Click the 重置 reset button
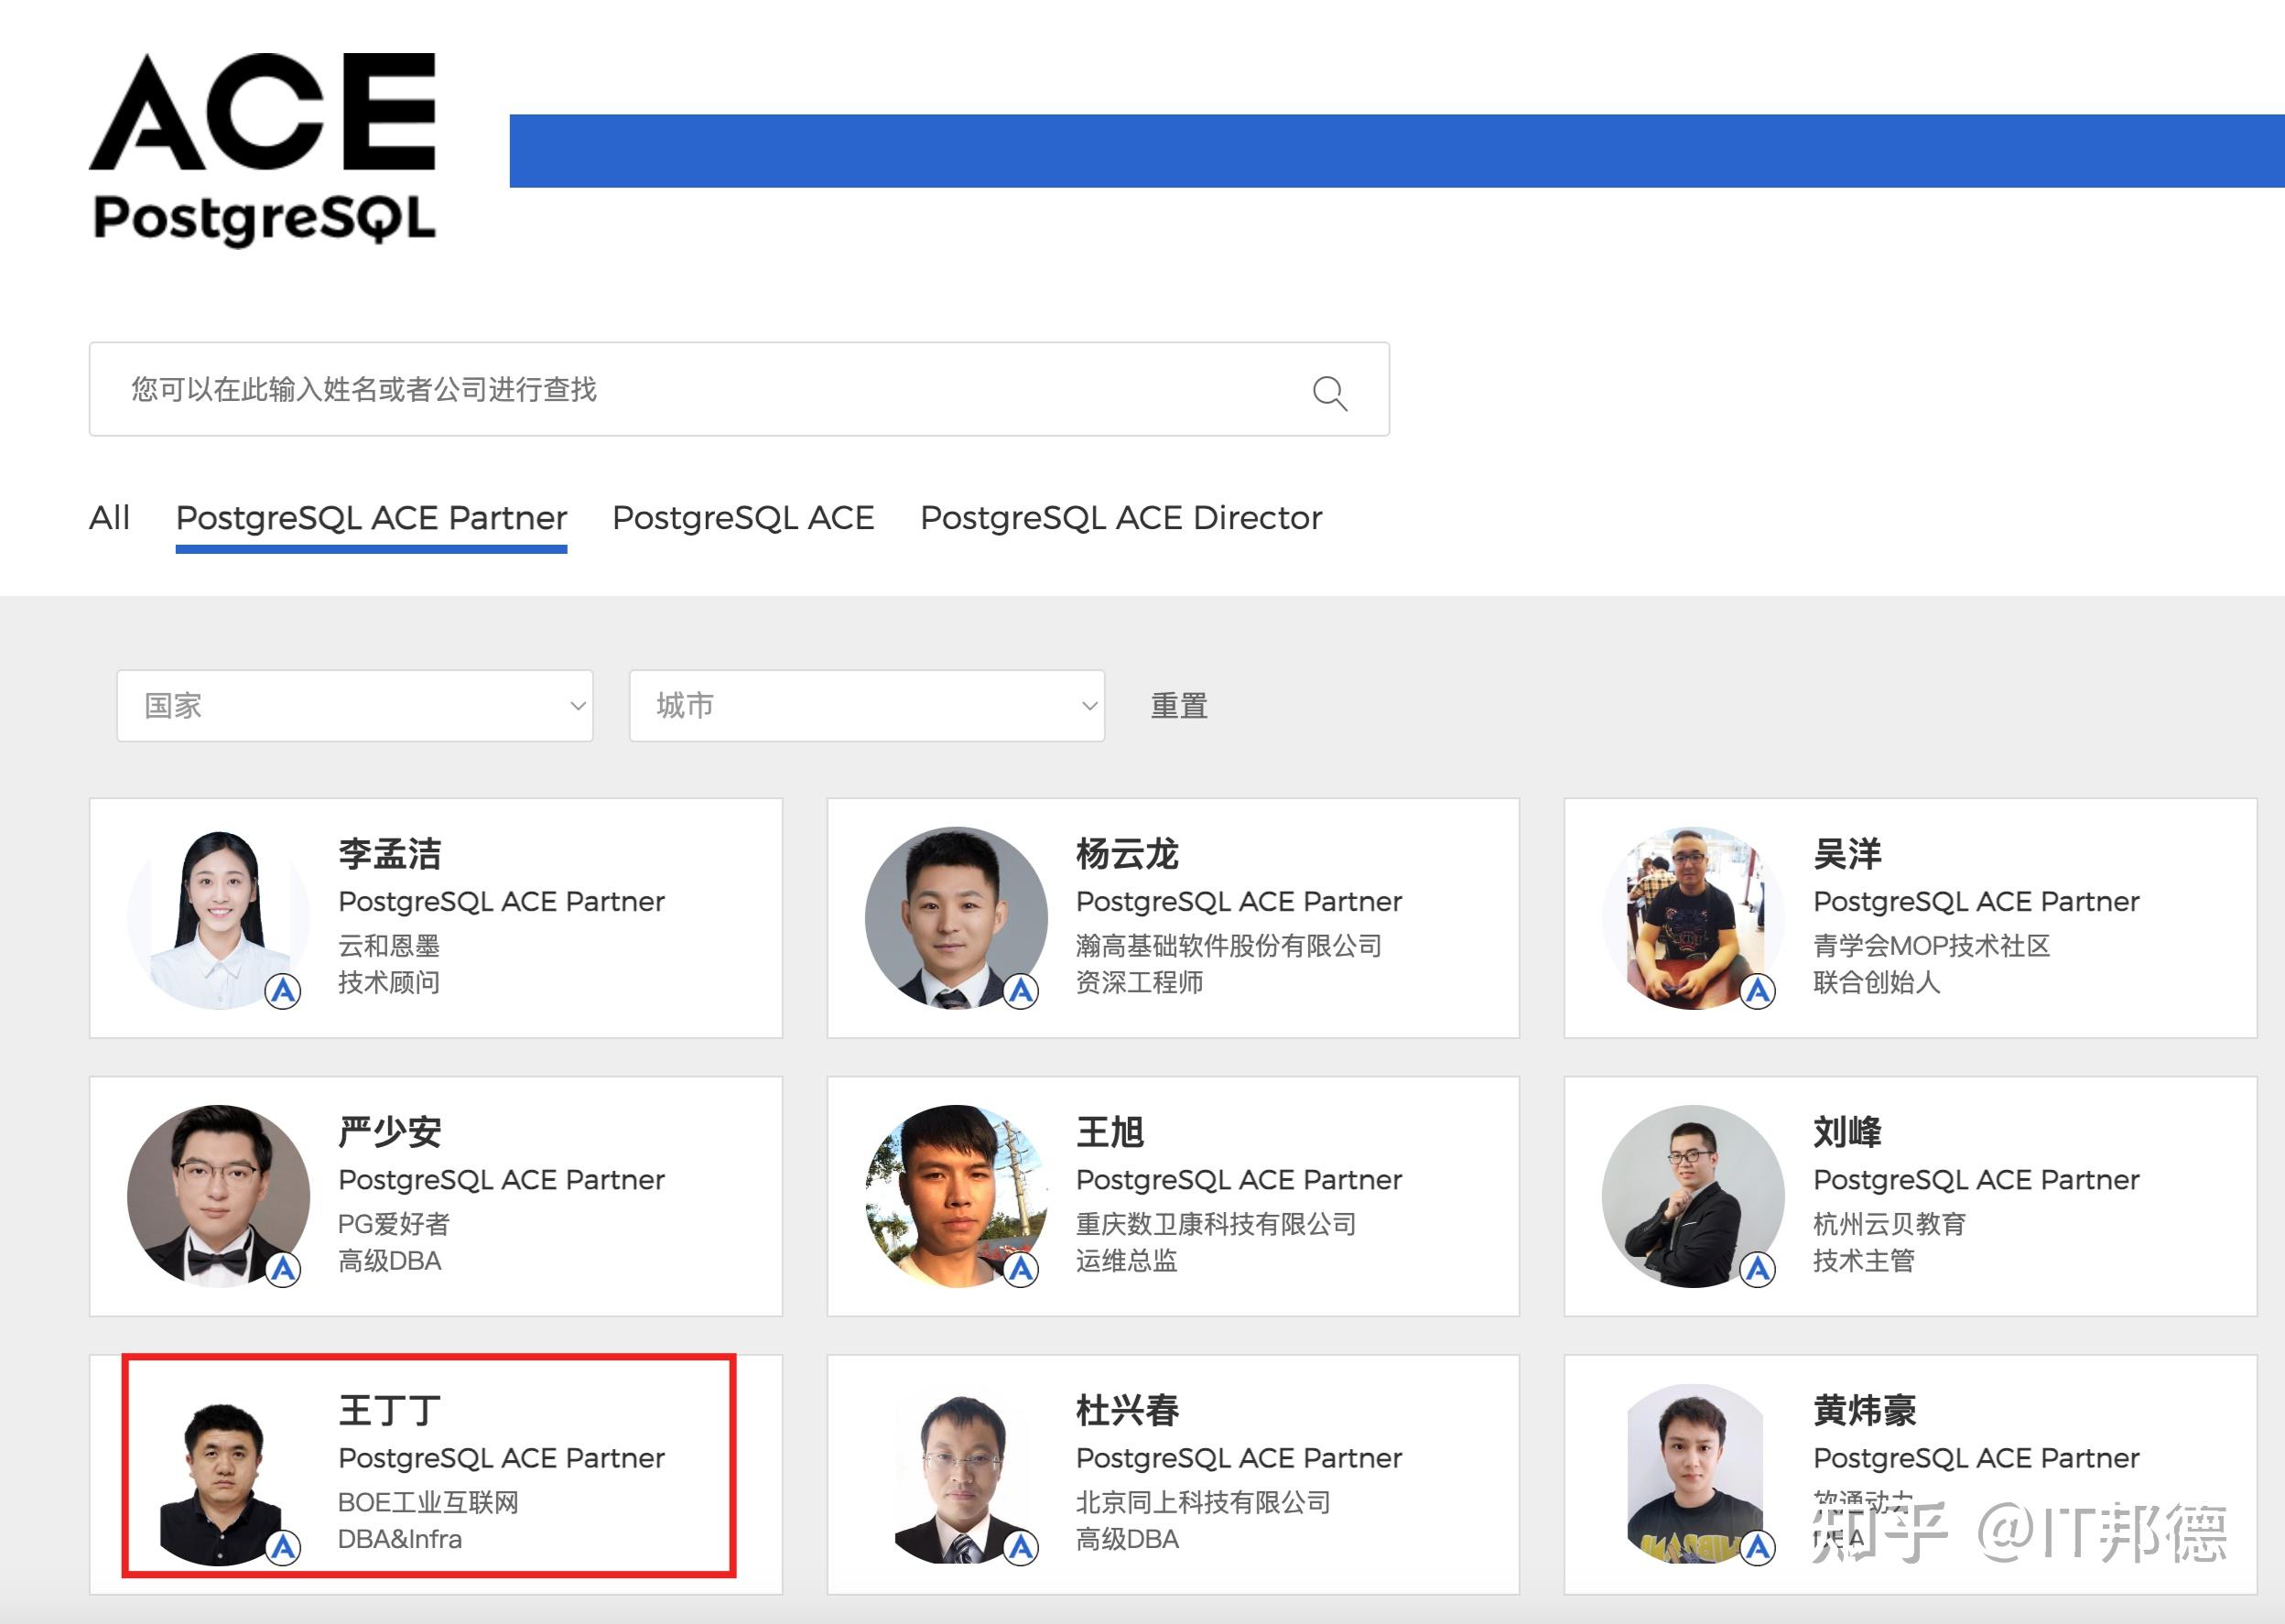Screen dimensions: 2285x1624 (1178, 706)
